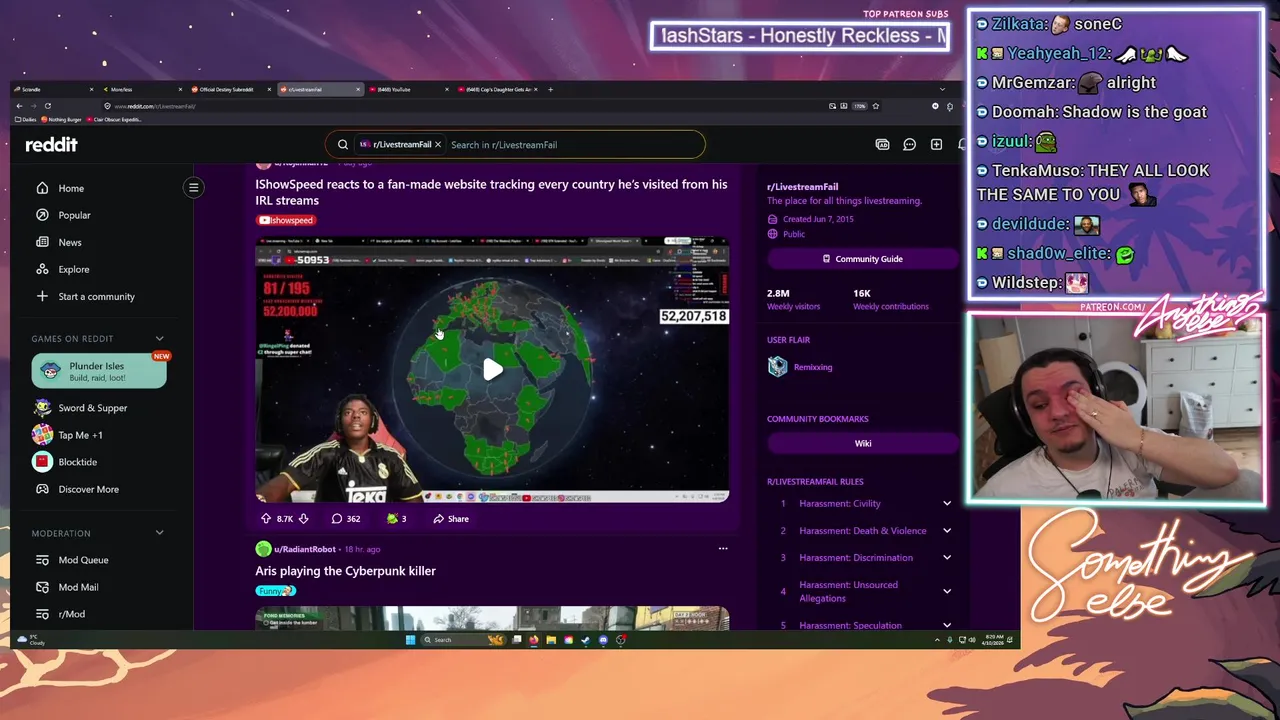Share the IShowSpeed post
Screen dimensions: 1280x720
pos(451,519)
